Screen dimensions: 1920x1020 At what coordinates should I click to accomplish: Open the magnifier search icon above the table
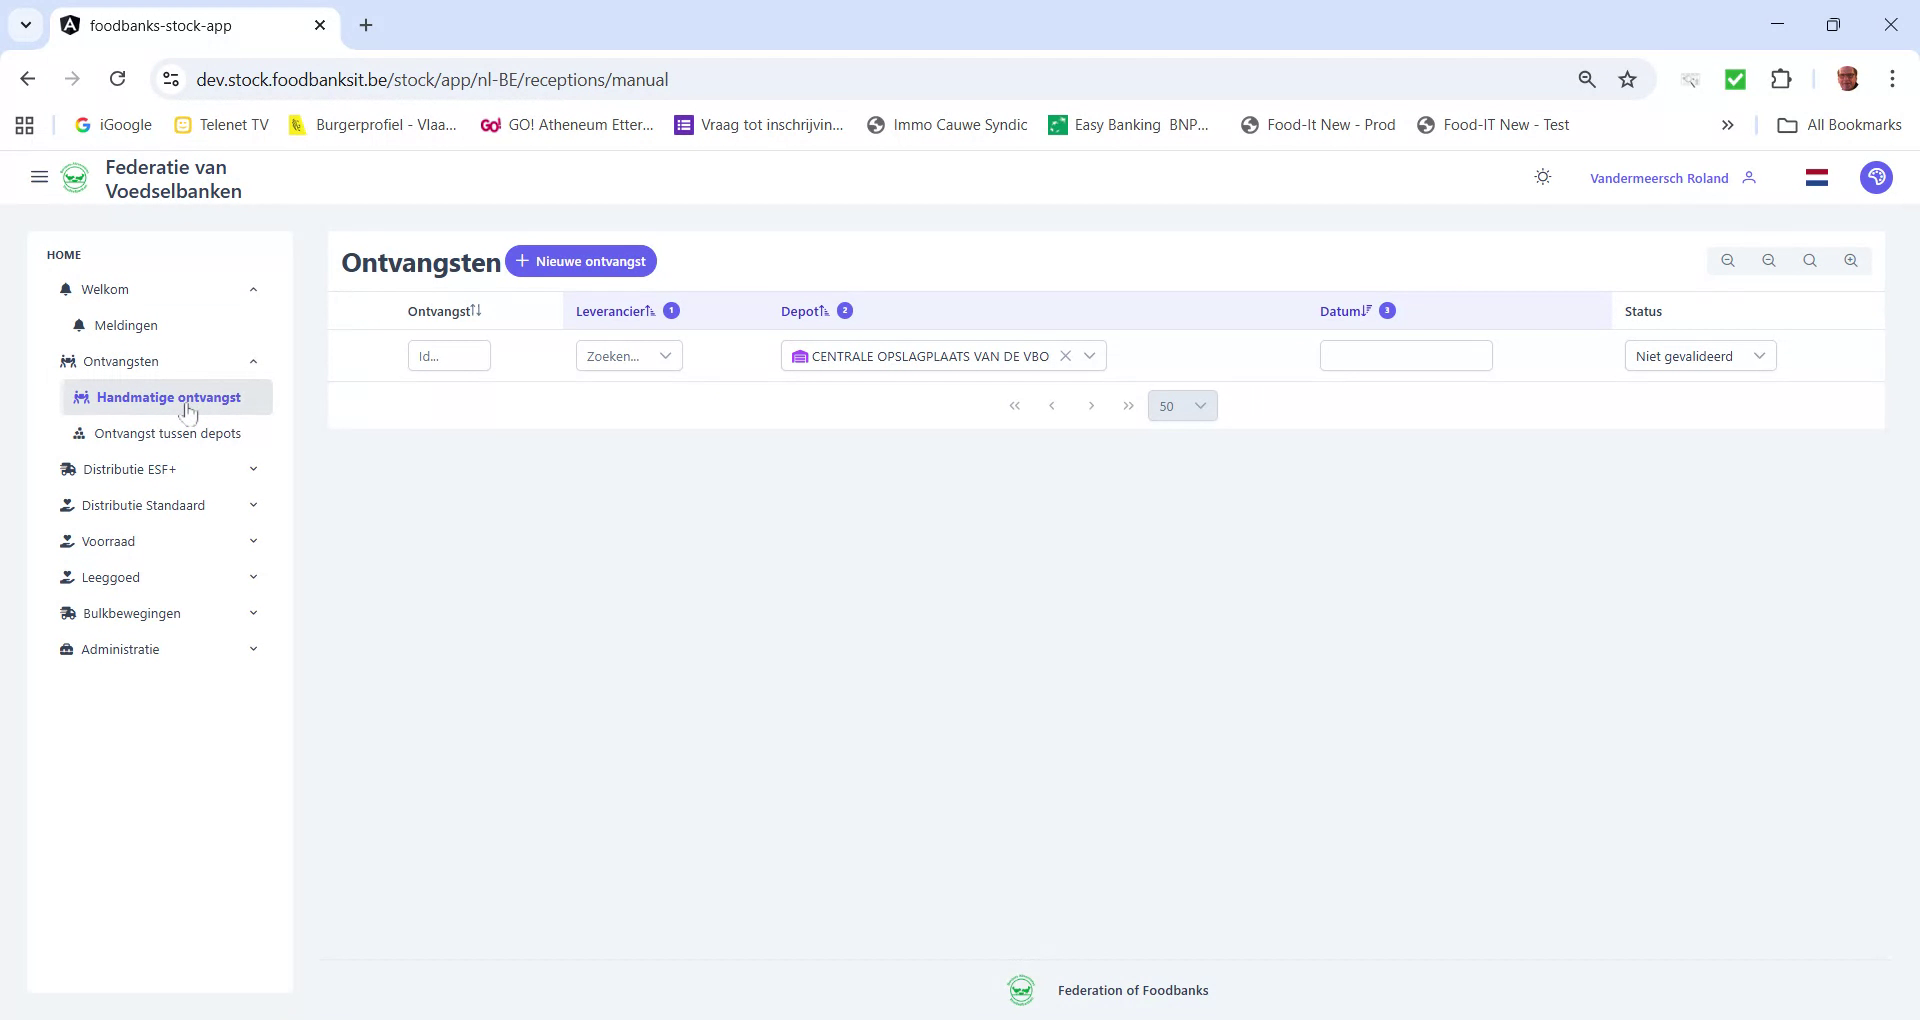pyautogui.click(x=1809, y=260)
